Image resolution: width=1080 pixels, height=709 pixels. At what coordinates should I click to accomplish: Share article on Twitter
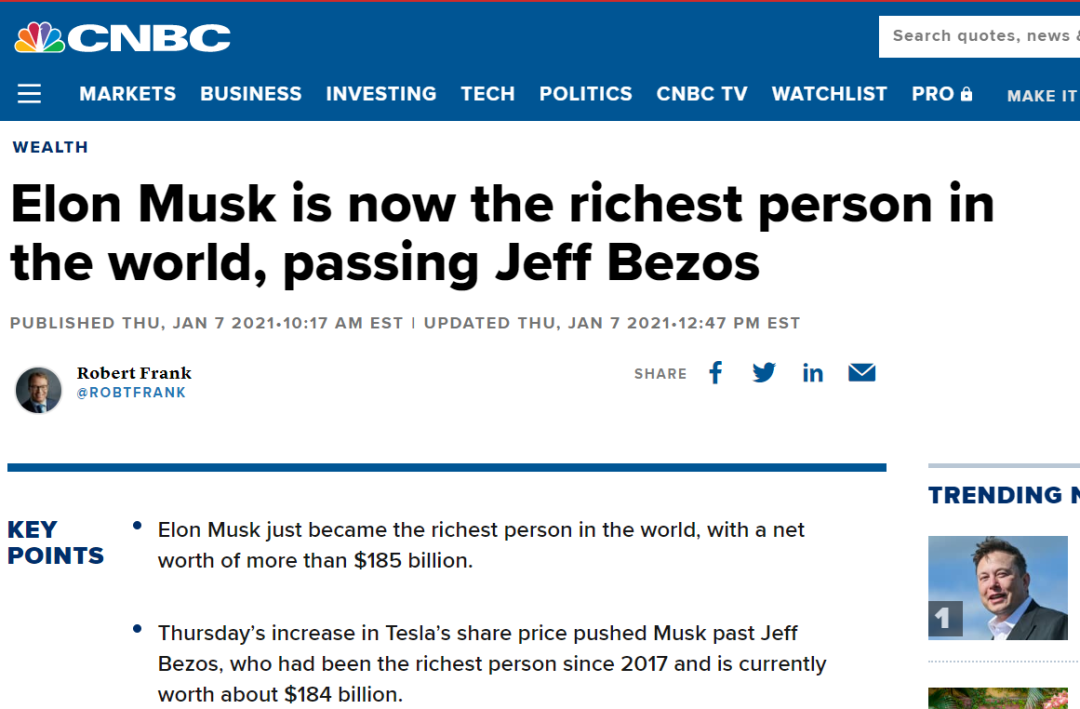(x=764, y=373)
